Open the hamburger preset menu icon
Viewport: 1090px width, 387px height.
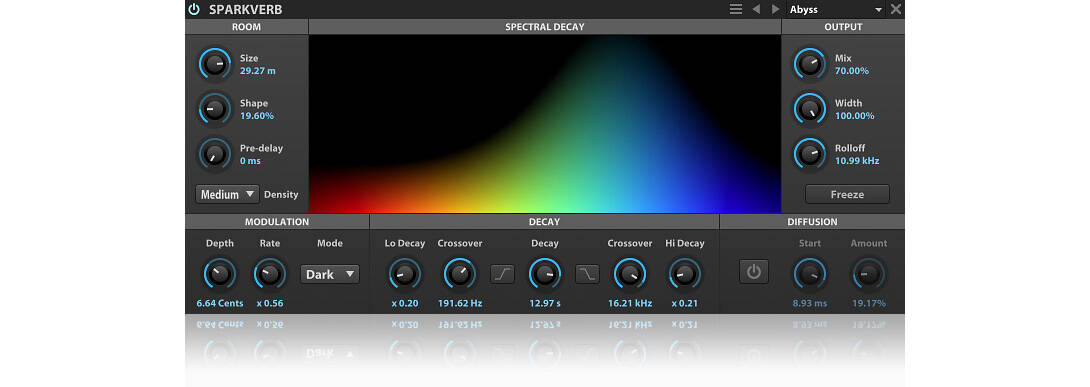click(x=735, y=10)
